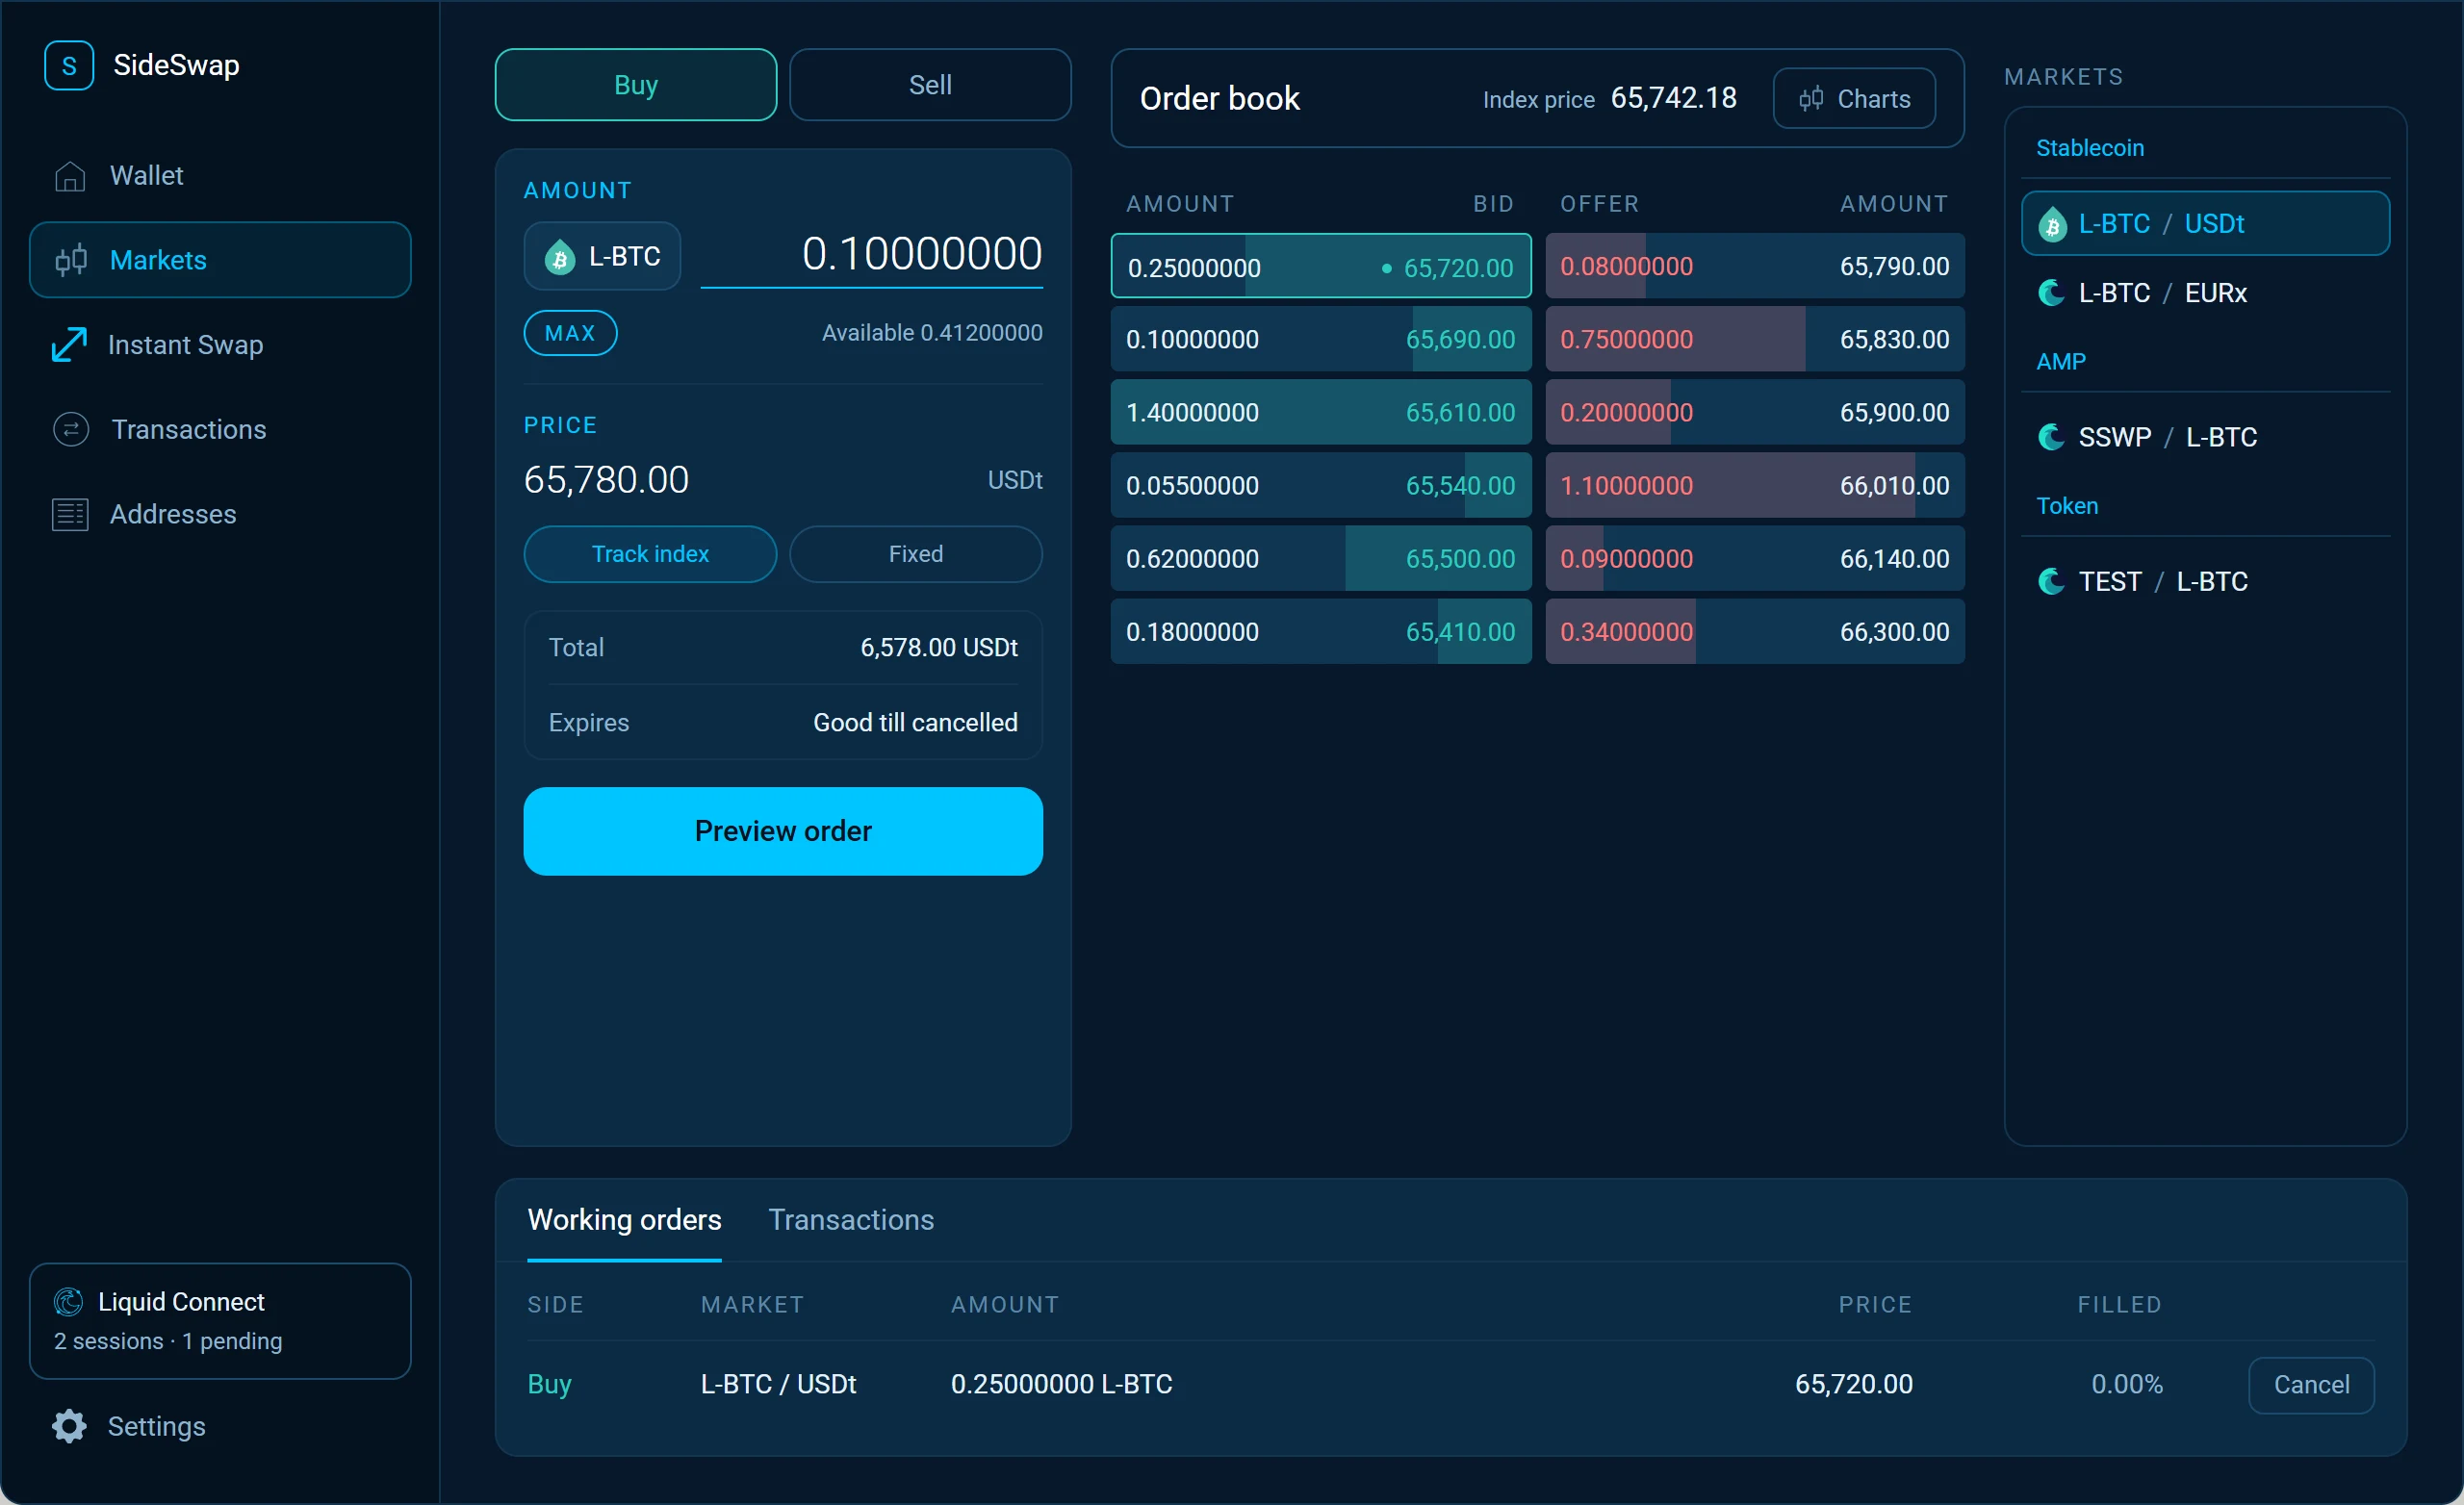The image size is (2464, 1505).
Task: Select Track index price mode
Action: click(650, 554)
